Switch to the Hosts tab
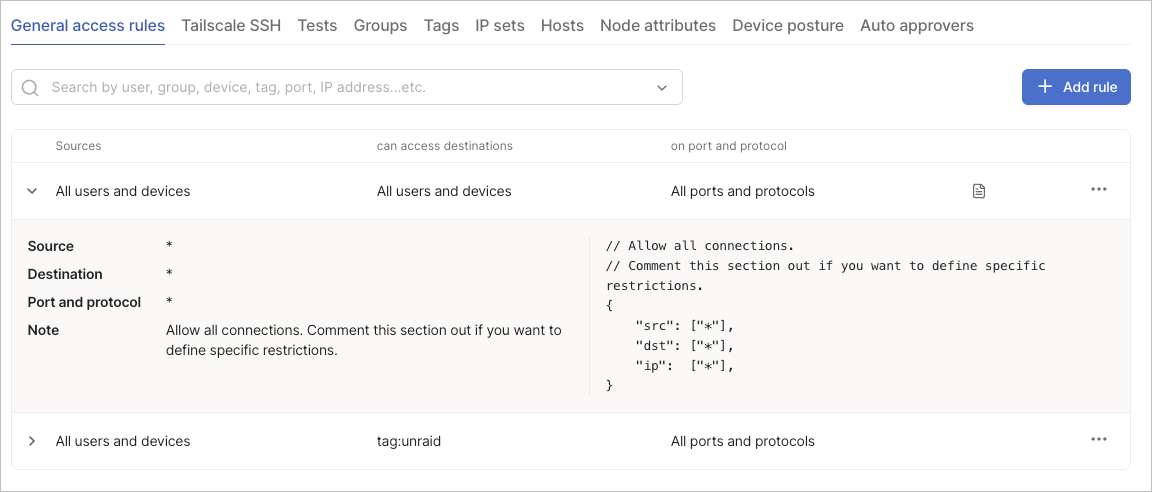This screenshot has width=1152, height=492. click(x=562, y=26)
